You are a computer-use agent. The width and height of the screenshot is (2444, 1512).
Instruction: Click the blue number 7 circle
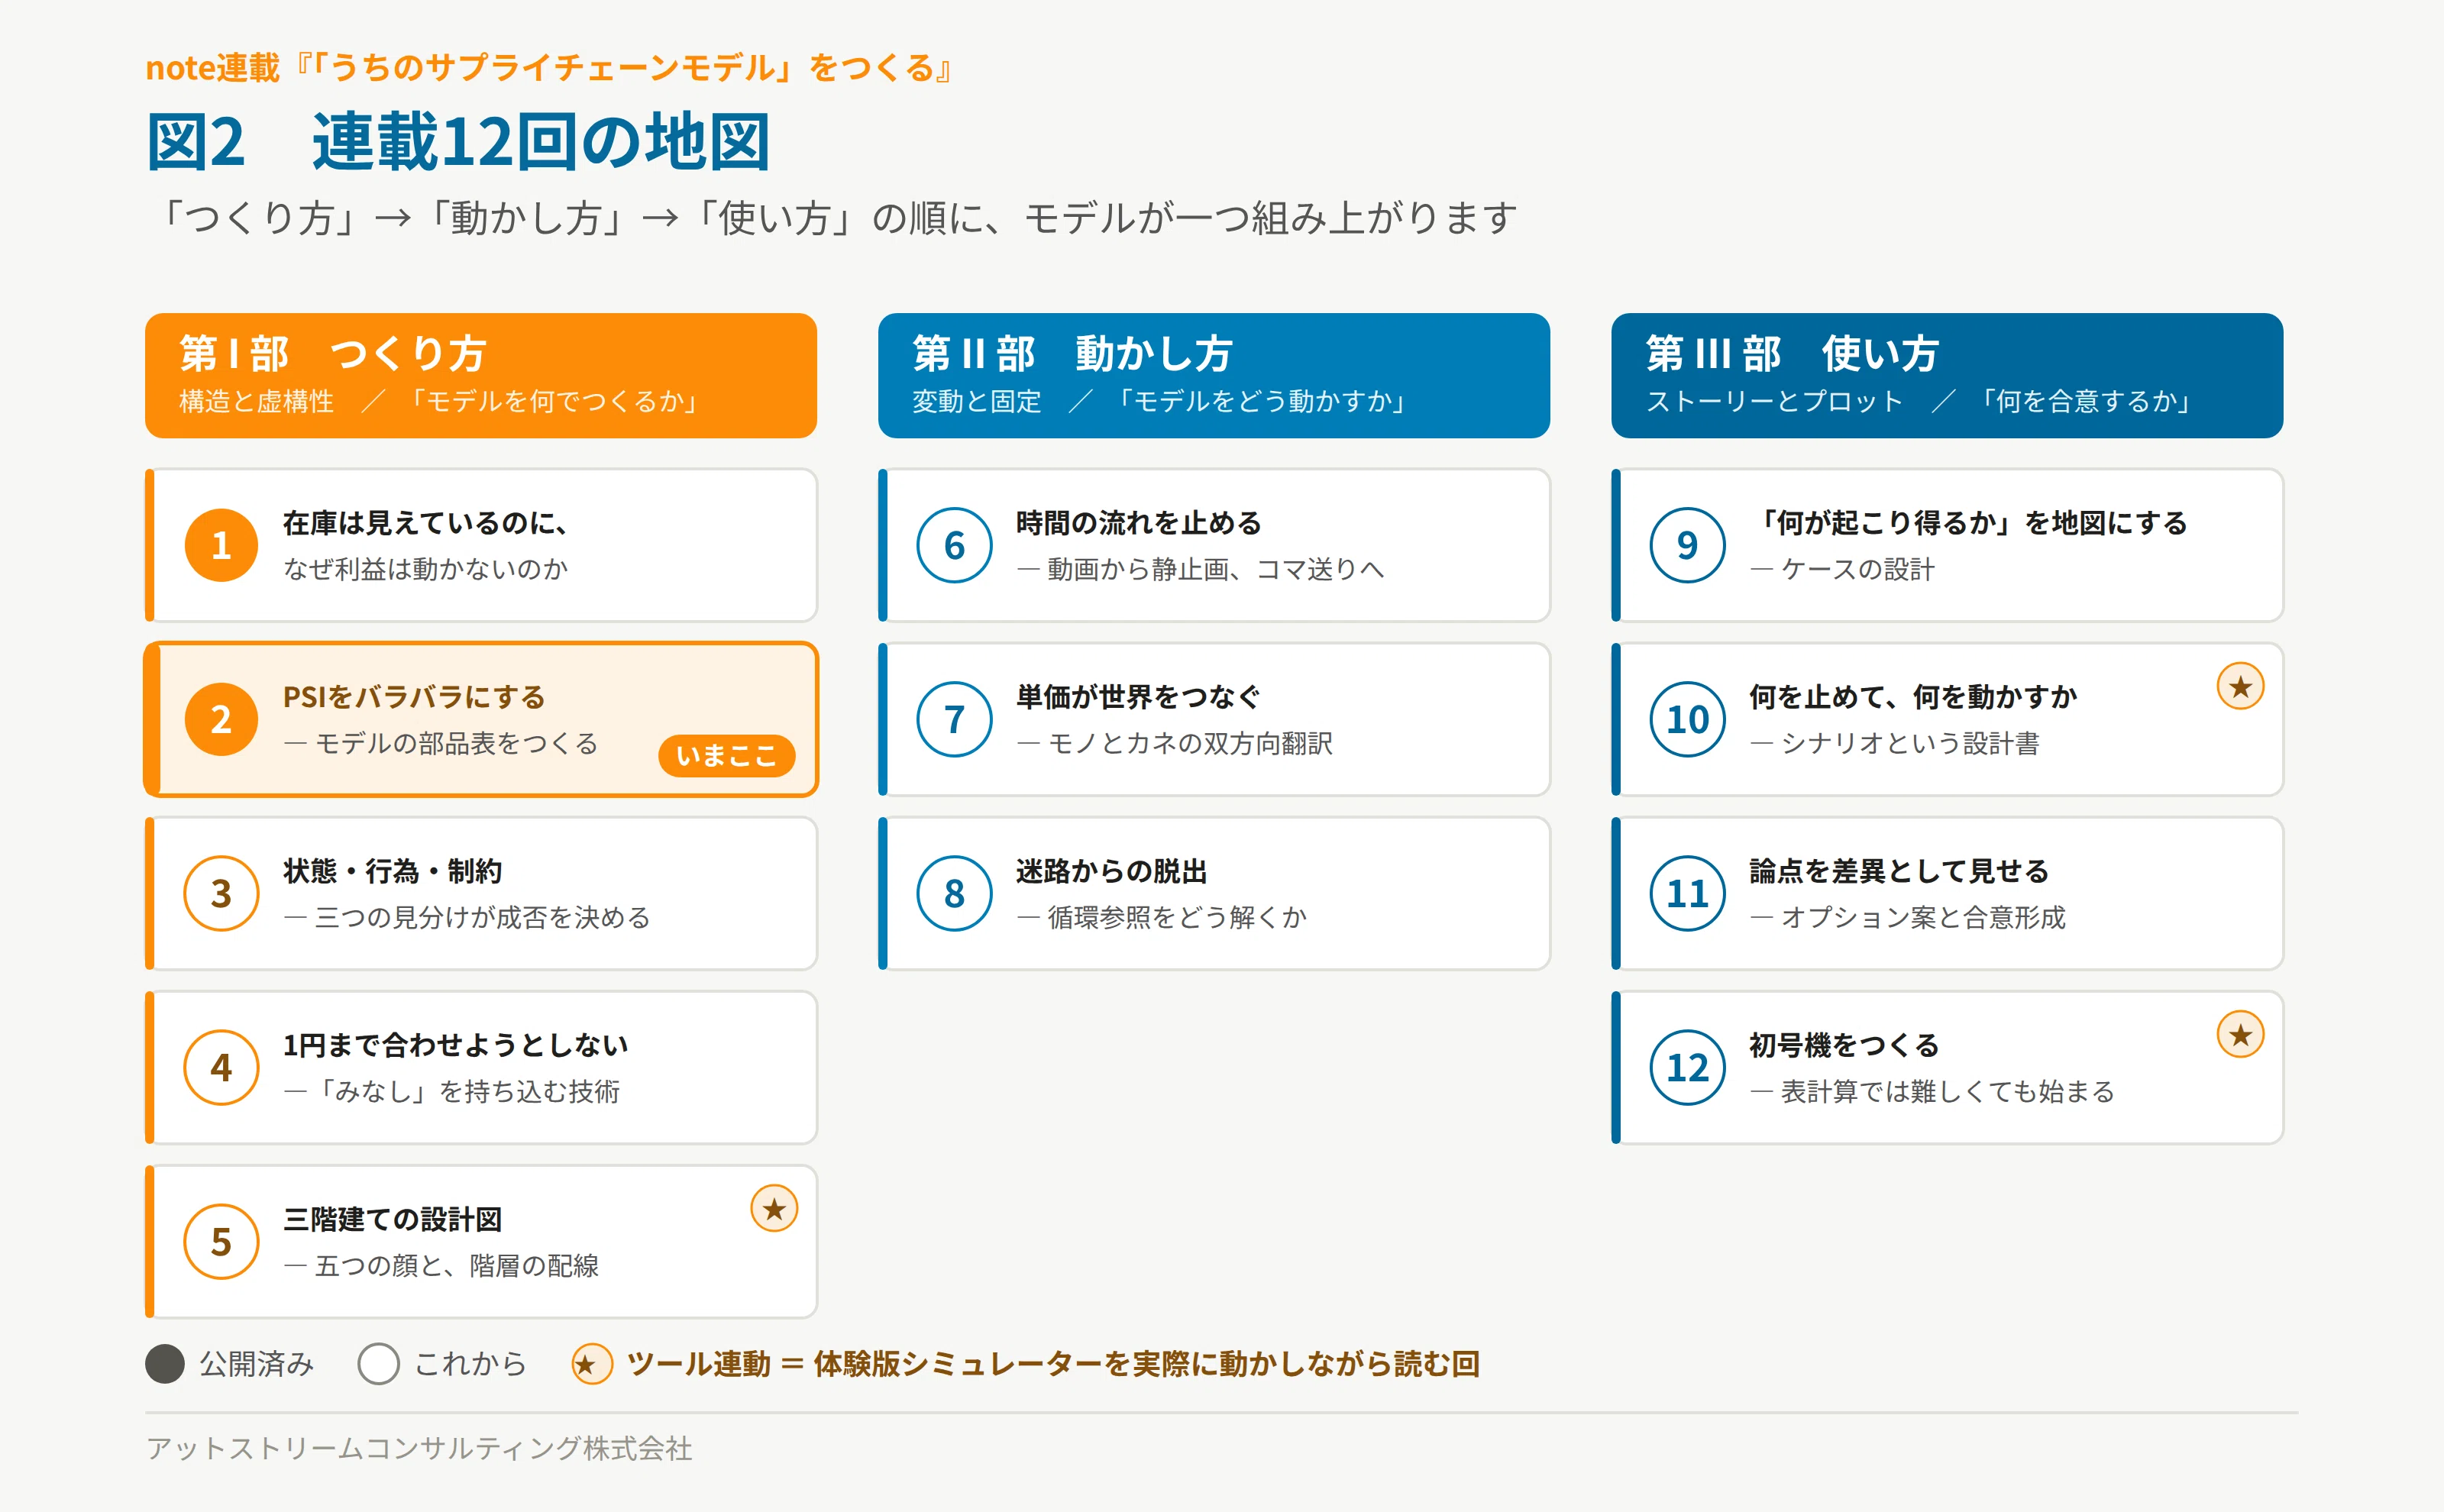point(954,719)
